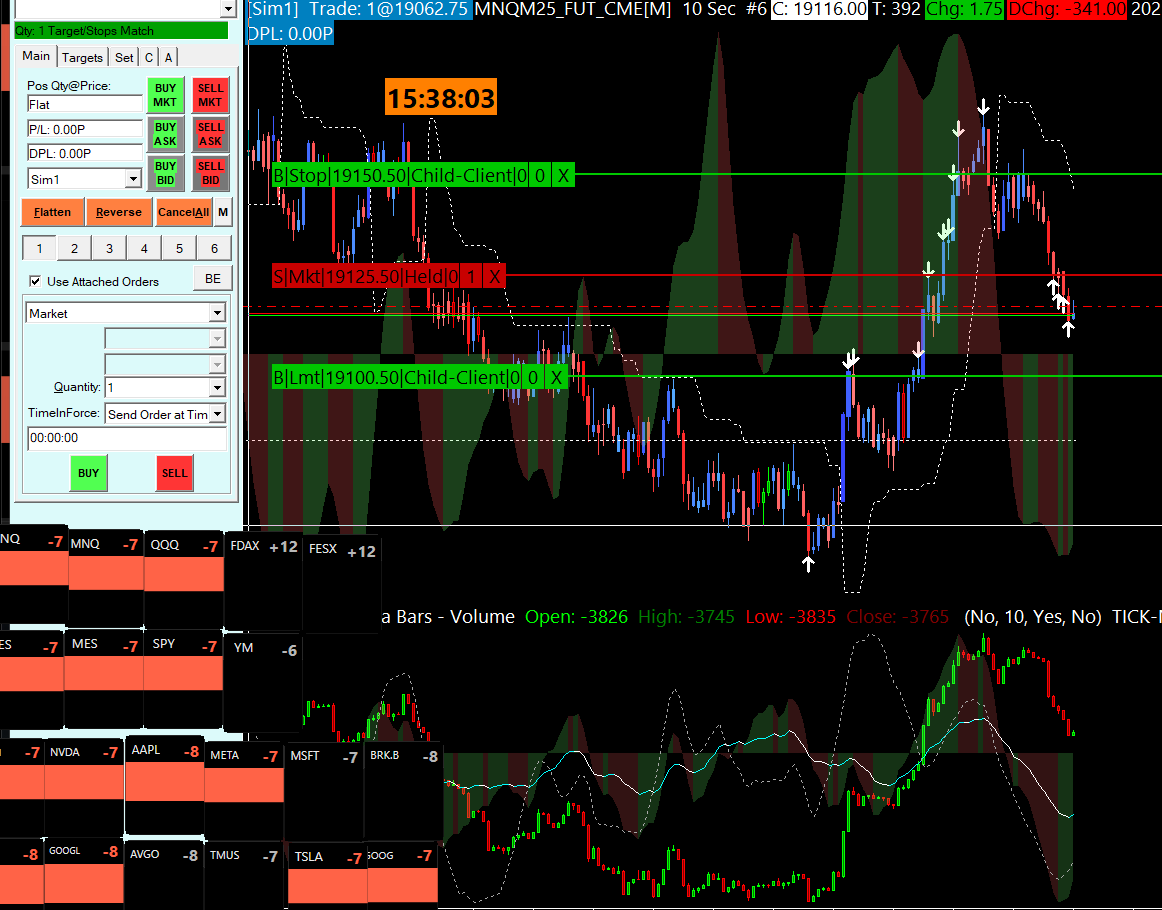Click the BUY MKT button
The image size is (1162, 910).
click(165, 95)
